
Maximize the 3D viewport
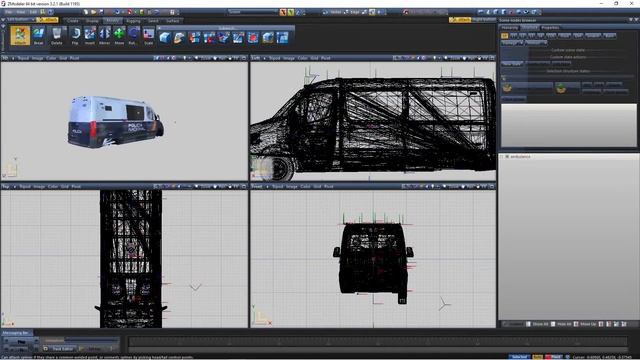(x=244, y=58)
